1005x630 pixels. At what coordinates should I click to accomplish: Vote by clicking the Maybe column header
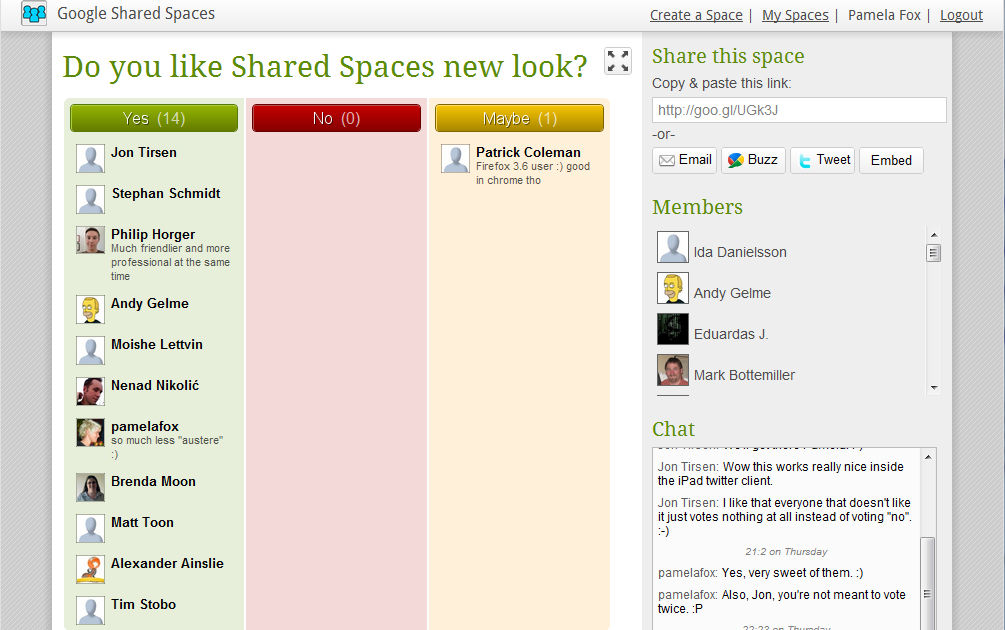pyautogui.click(x=519, y=117)
